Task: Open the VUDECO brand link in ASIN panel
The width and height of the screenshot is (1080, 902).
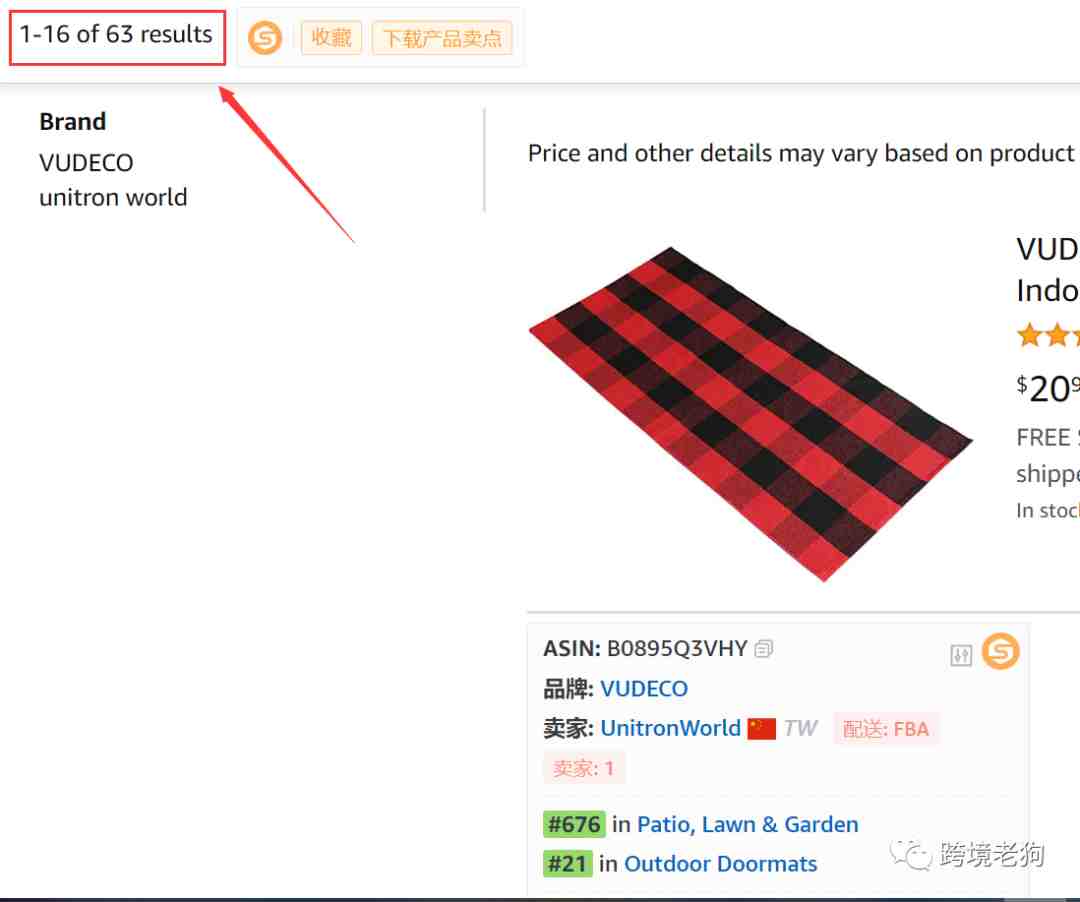Action: (x=644, y=689)
